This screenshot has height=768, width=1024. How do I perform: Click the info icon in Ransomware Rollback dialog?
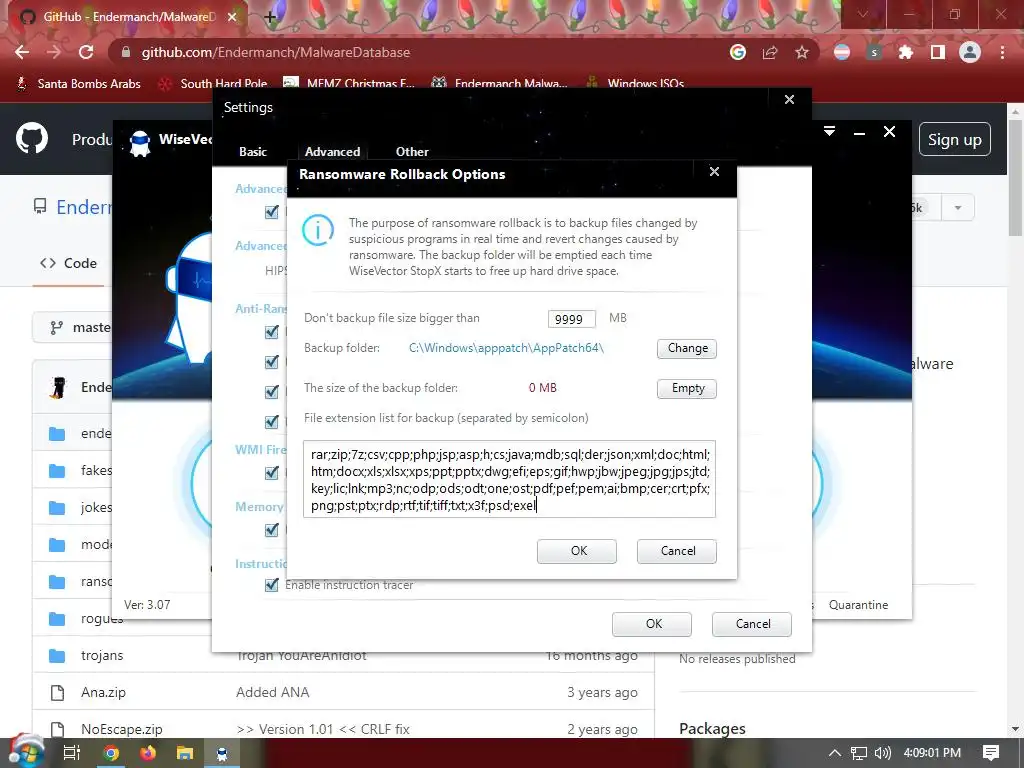point(318,230)
